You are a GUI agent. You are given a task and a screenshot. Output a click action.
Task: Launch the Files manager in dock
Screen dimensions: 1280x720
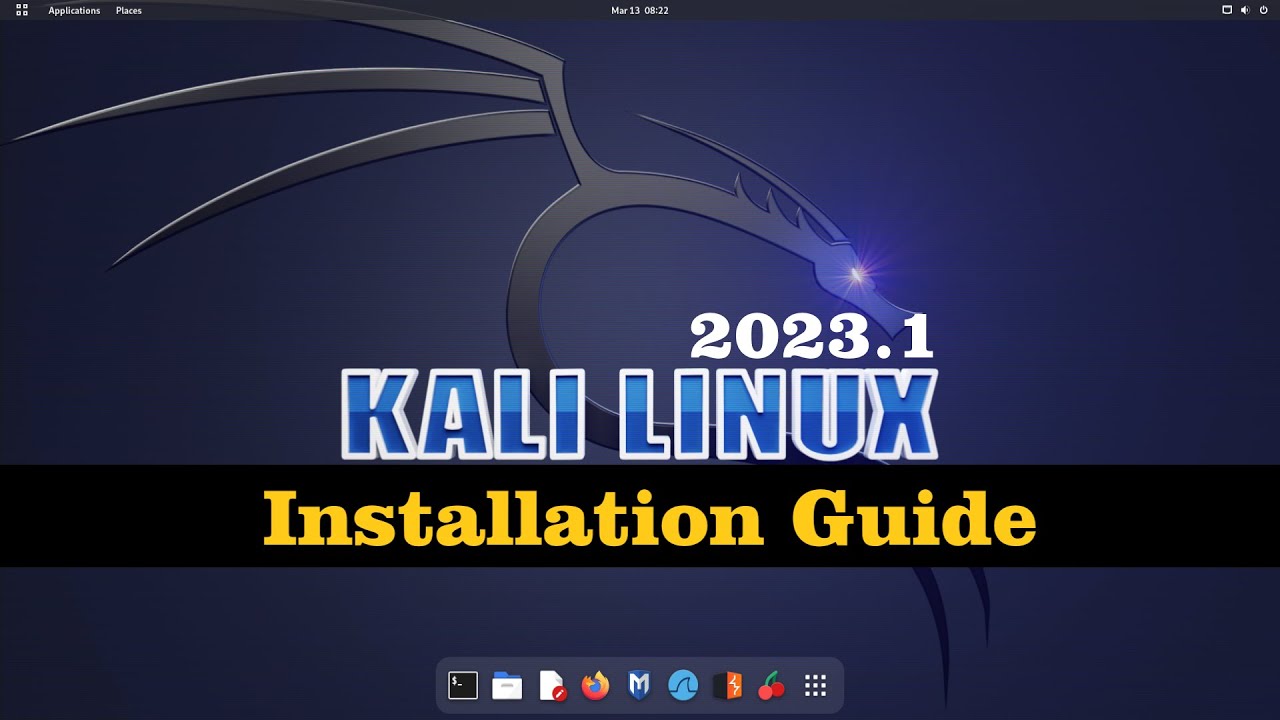(507, 685)
